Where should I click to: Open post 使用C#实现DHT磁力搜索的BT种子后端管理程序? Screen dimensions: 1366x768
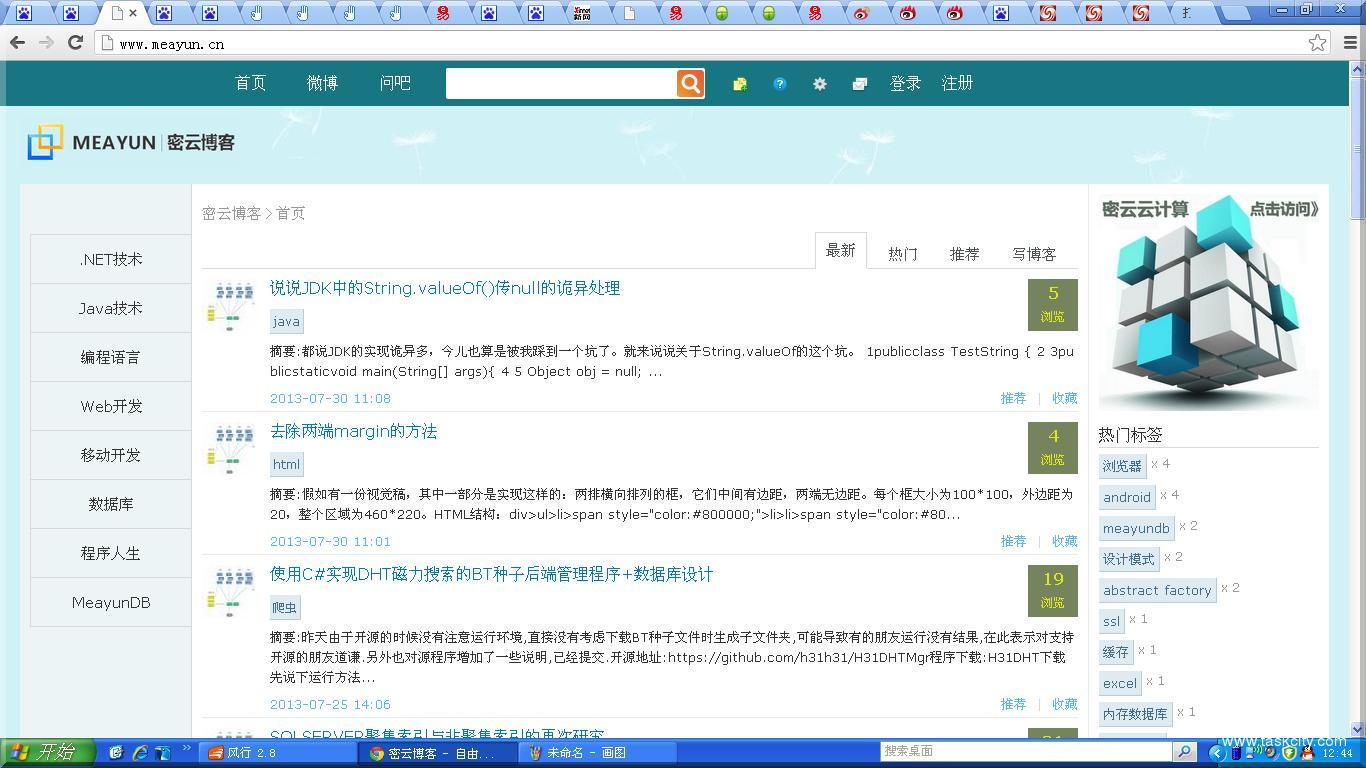491,574
